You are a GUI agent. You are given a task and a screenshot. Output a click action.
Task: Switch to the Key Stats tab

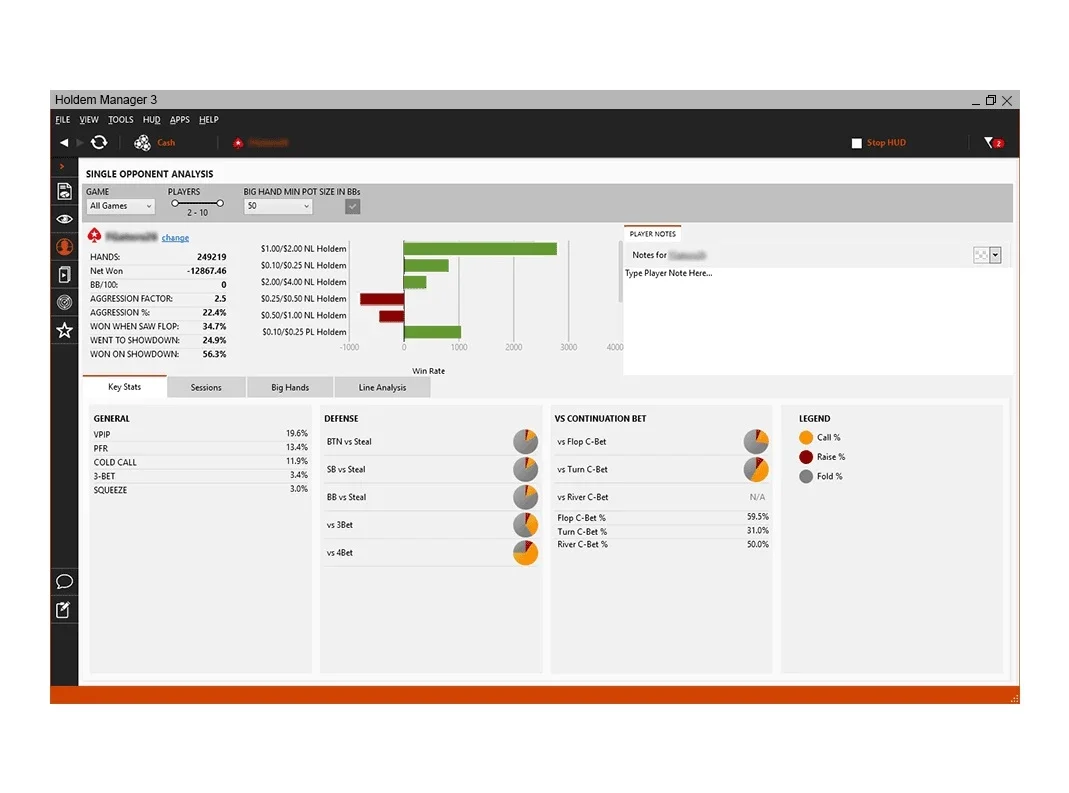(x=125, y=387)
